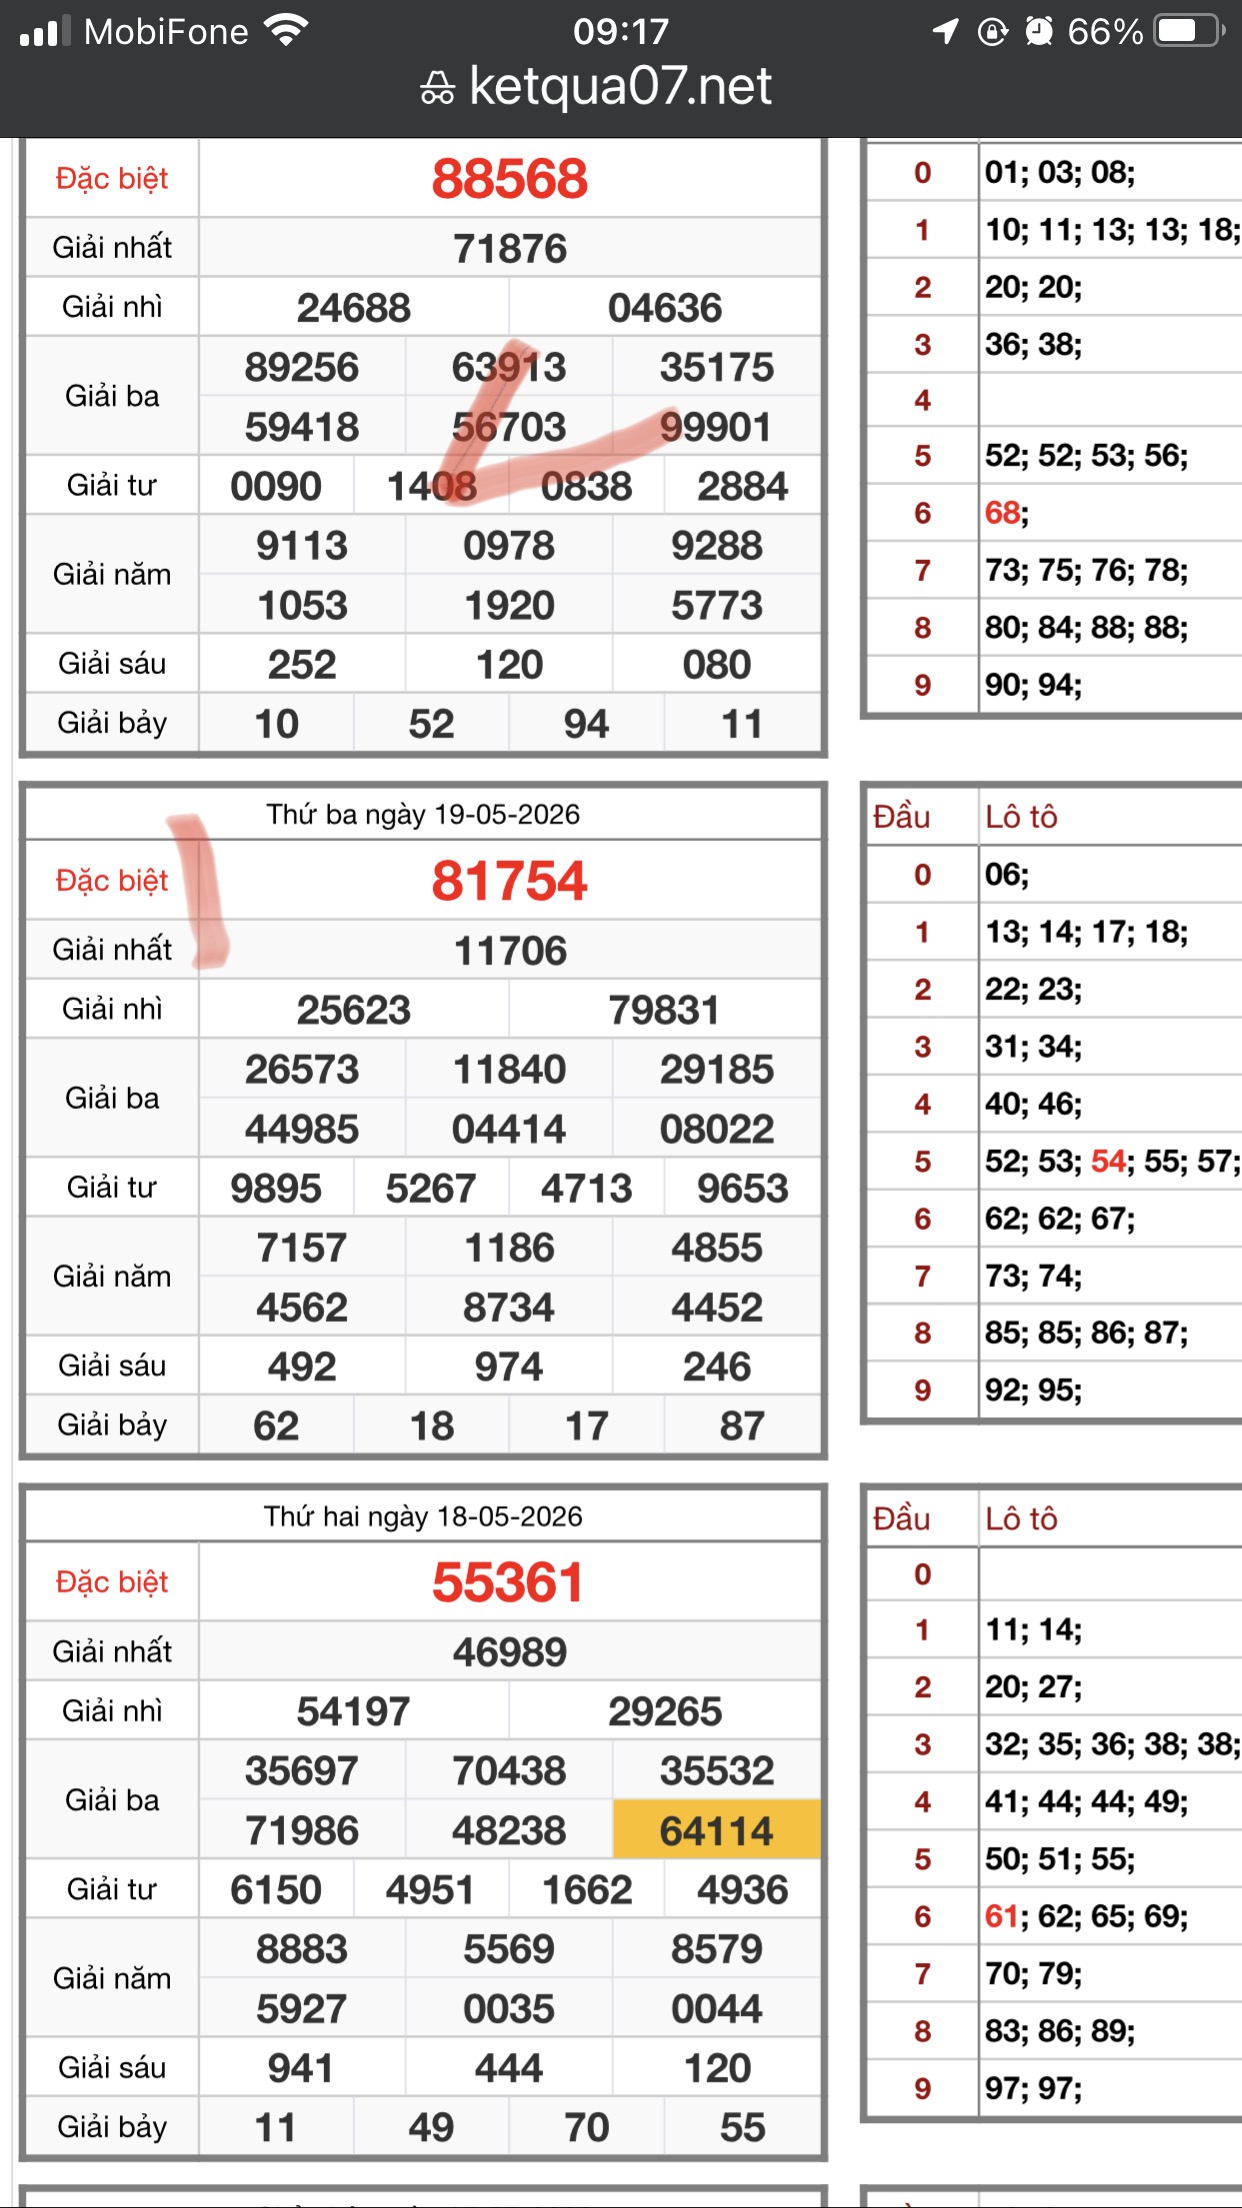Tap the location arrow status icon
The width and height of the screenshot is (1242, 2208).
945,31
